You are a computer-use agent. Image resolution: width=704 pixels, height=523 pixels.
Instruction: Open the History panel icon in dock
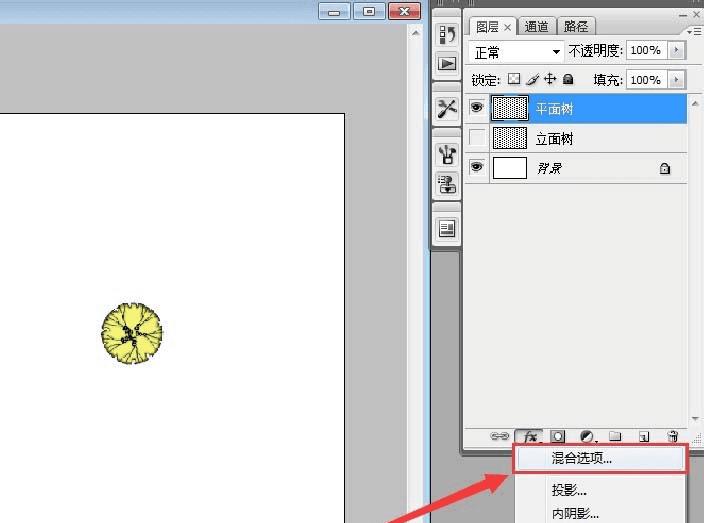[x=447, y=34]
